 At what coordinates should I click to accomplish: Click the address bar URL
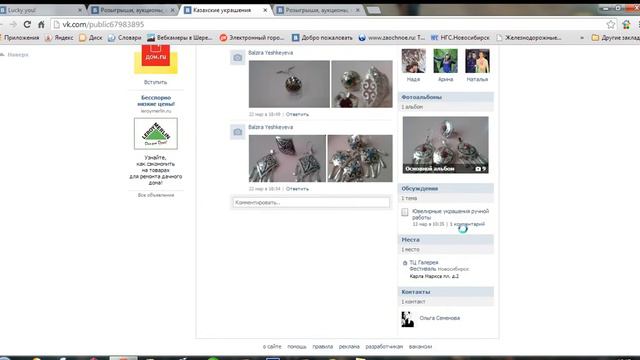click(x=103, y=24)
